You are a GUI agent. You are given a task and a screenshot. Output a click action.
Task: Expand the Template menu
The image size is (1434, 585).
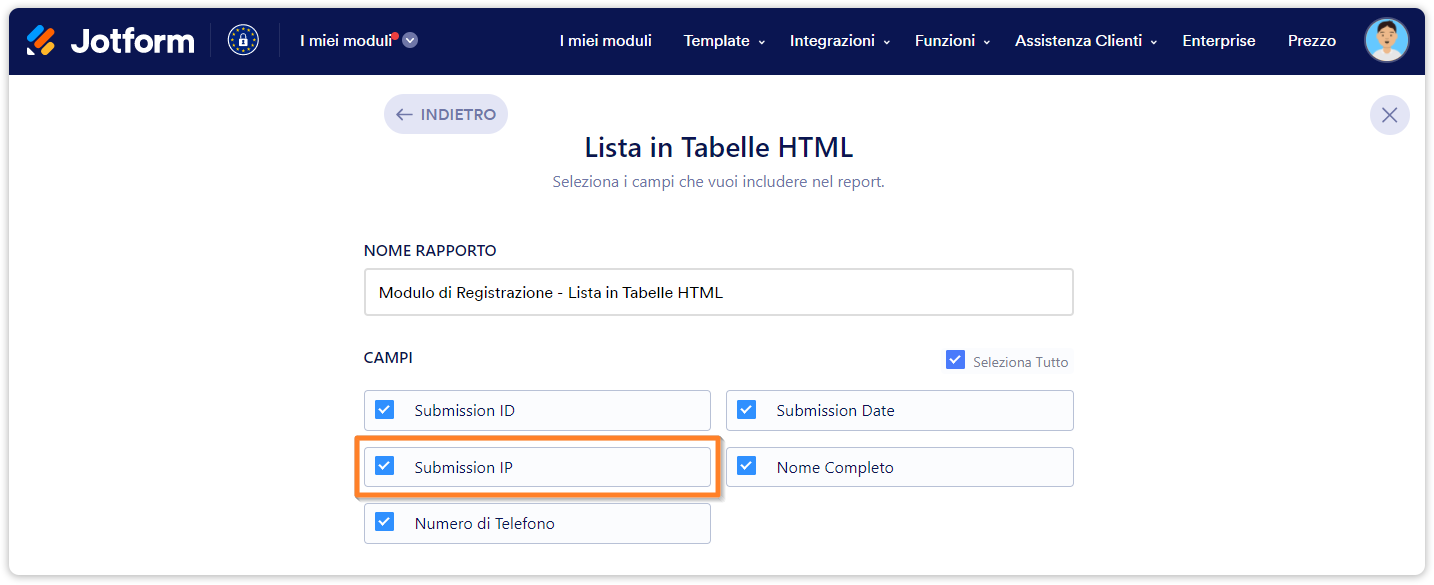click(724, 41)
